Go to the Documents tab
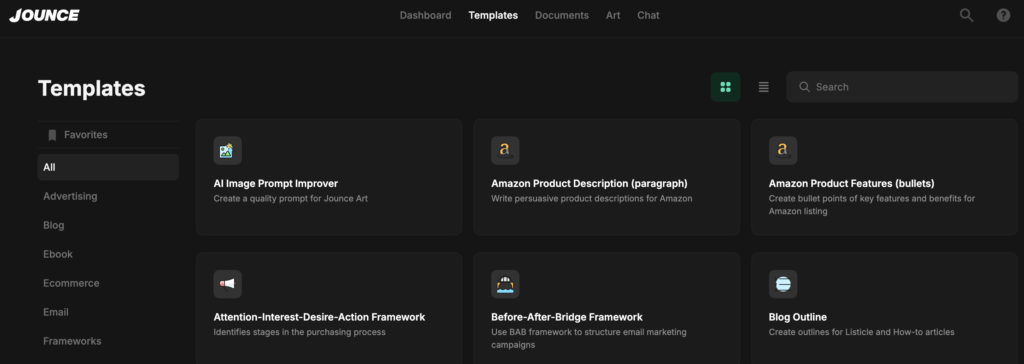Screen dimensions: 1024x364 (562, 15)
